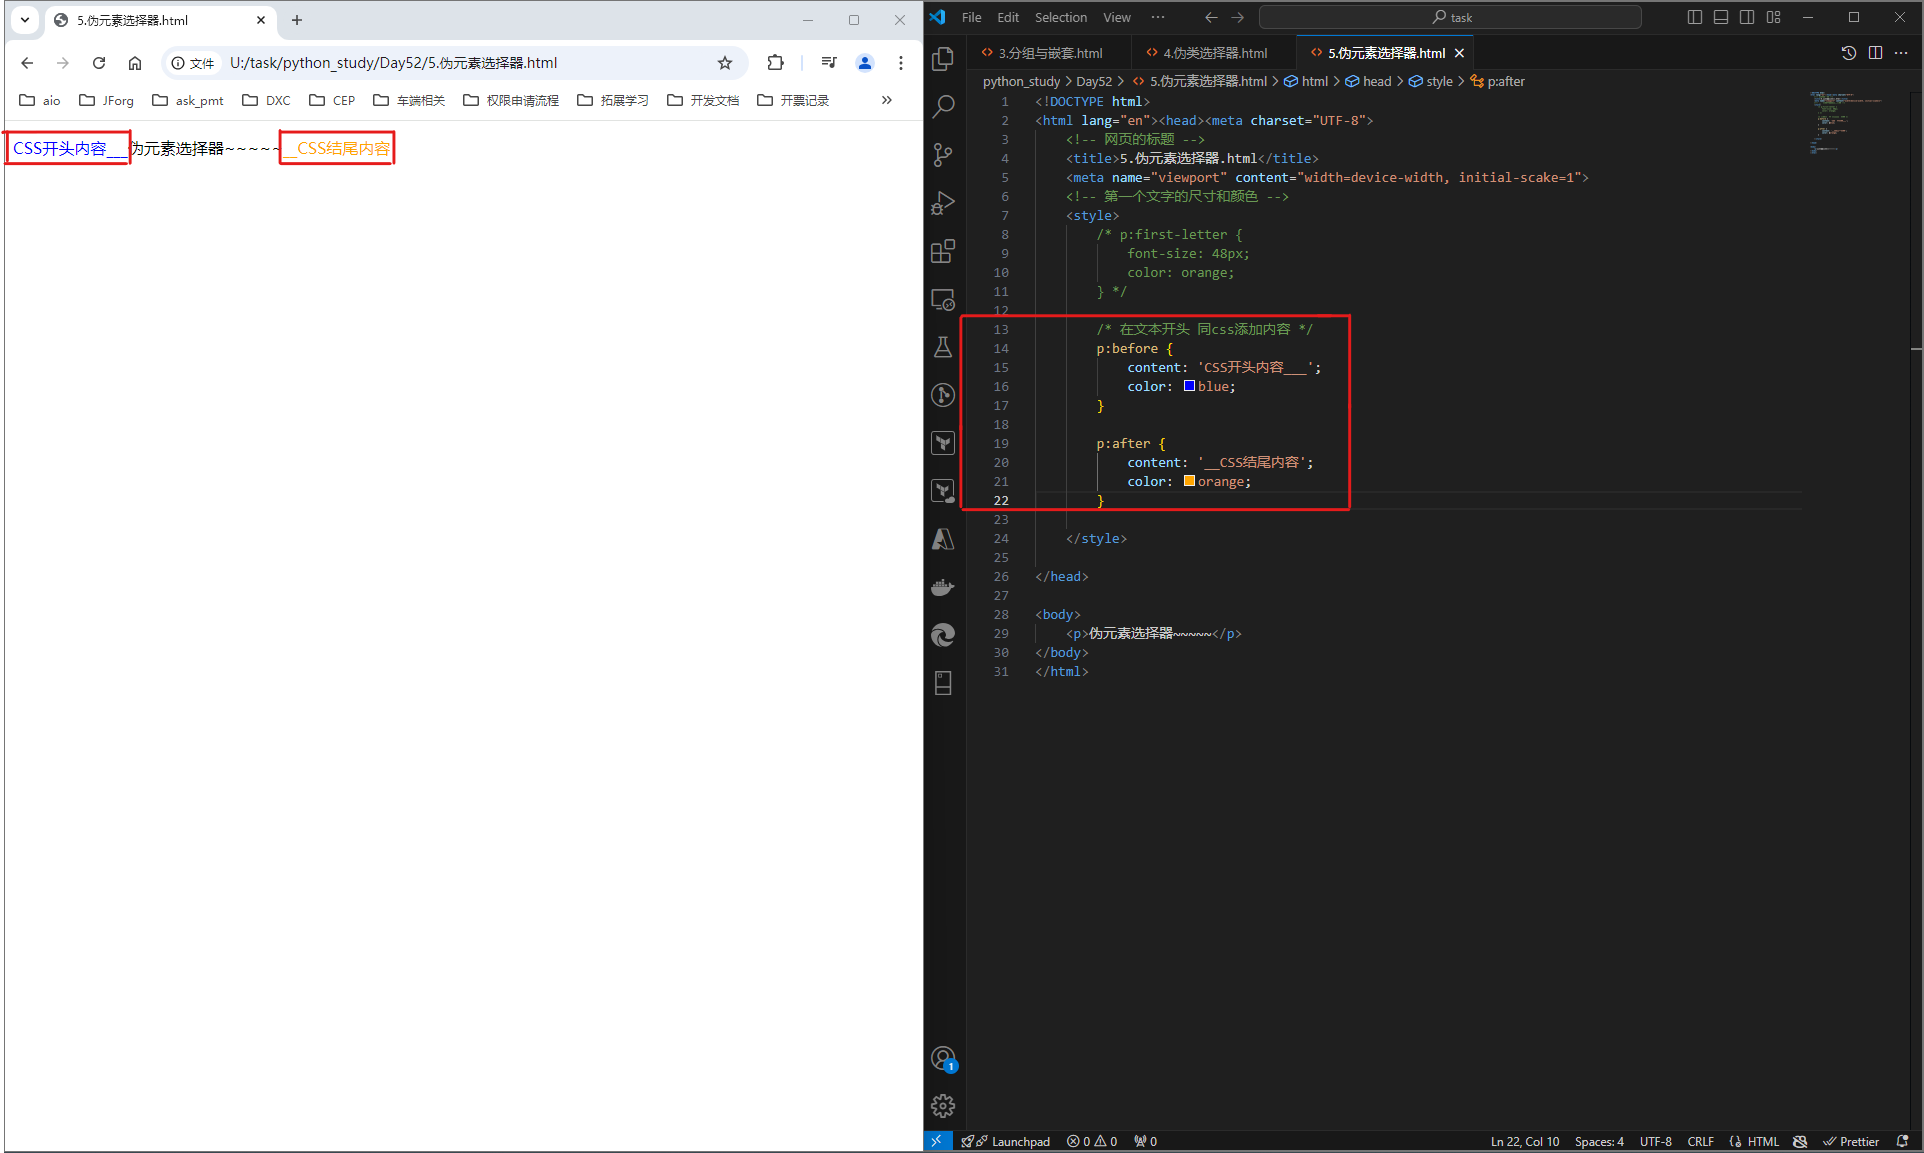Expand the VS Code menu overflow ellipsis
This screenshot has height=1153, width=1924.
click(x=1157, y=17)
